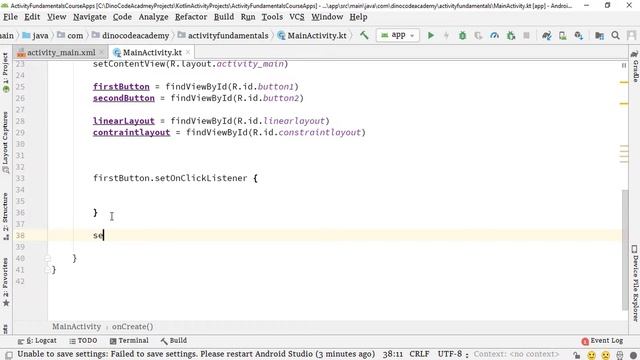This screenshot has height=360, width=640.
Task: Open the Help menu
Action: pos(358,17)
